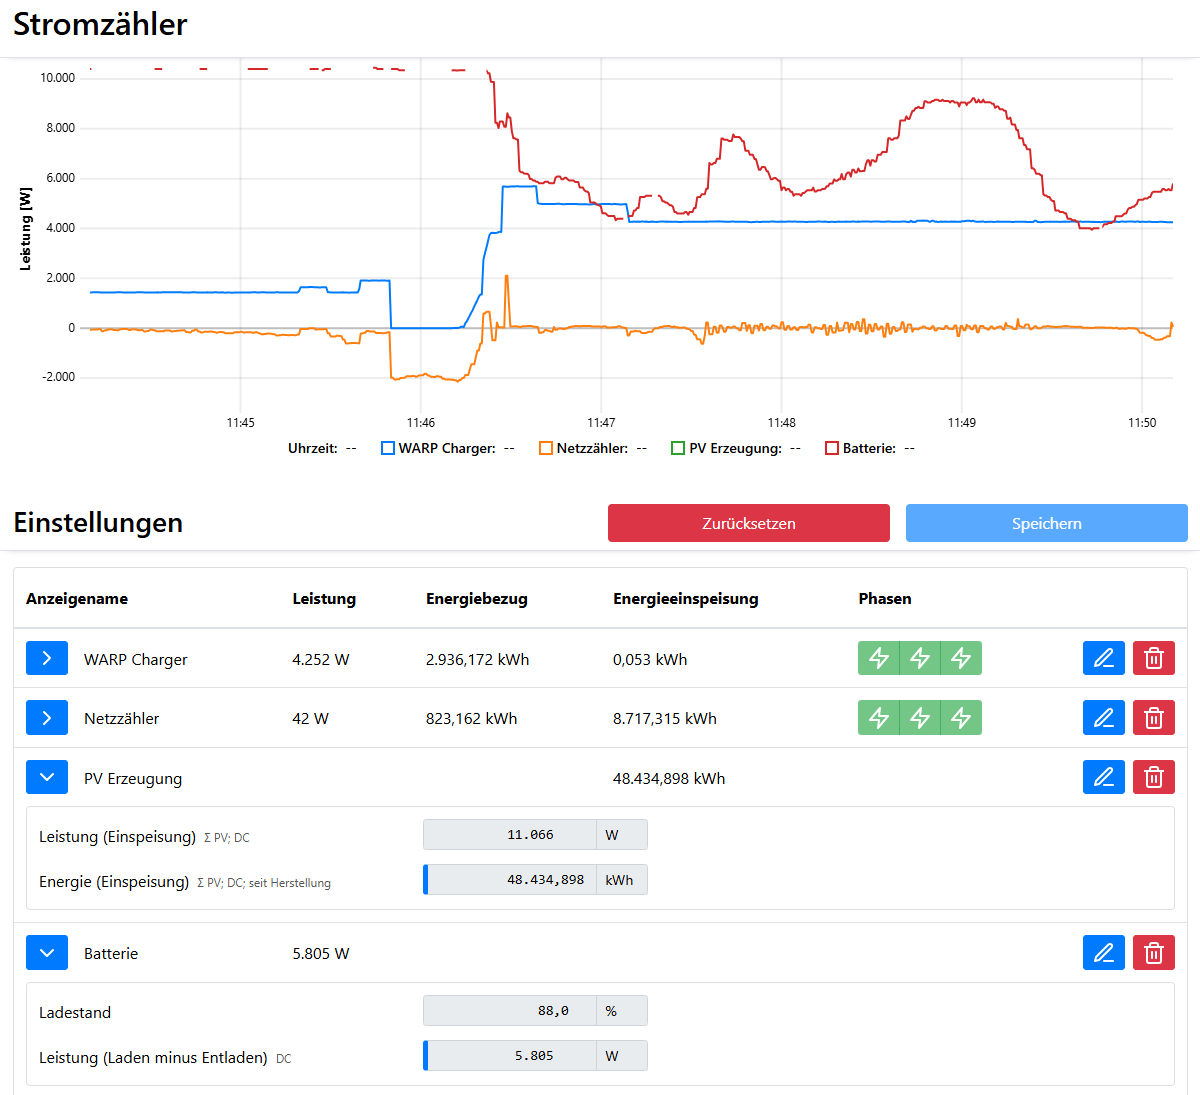Collapse the Batterie details section
1200x1095 pixels.
(47, 953)
